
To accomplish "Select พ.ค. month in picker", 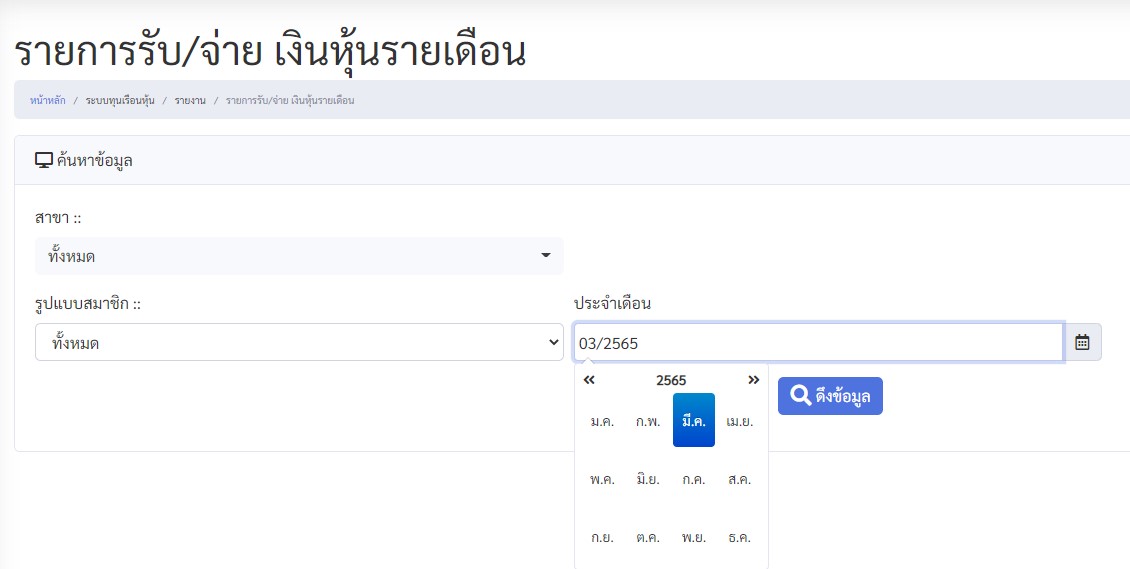I will pyautogui.click(x=602, y=479).
